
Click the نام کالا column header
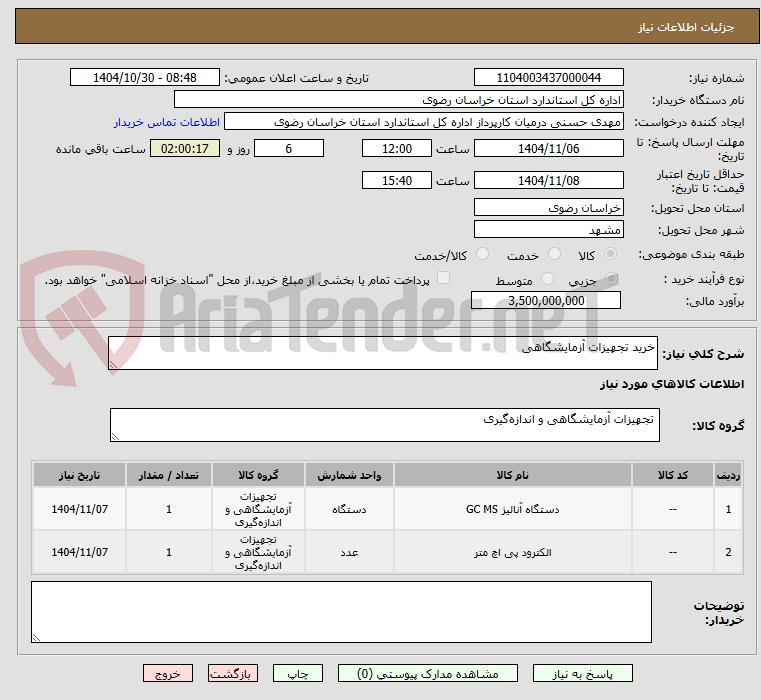[x=513, y=475]
